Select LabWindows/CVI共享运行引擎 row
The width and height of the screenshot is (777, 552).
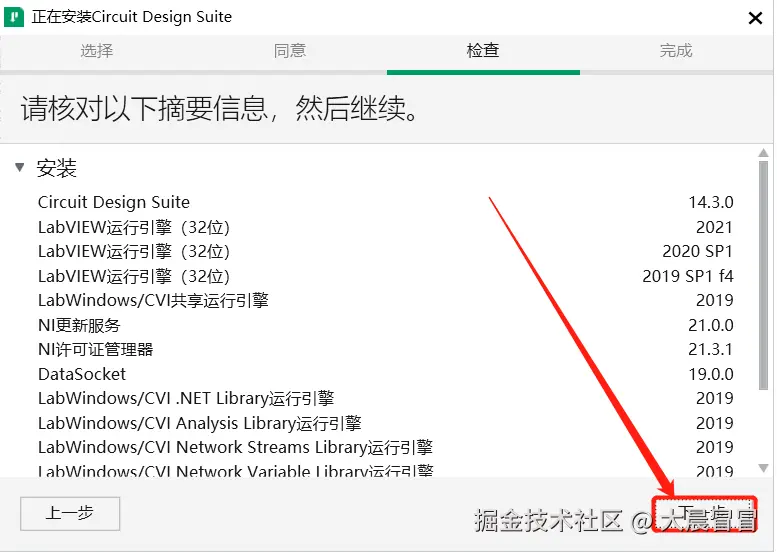[x=386, y=300]
